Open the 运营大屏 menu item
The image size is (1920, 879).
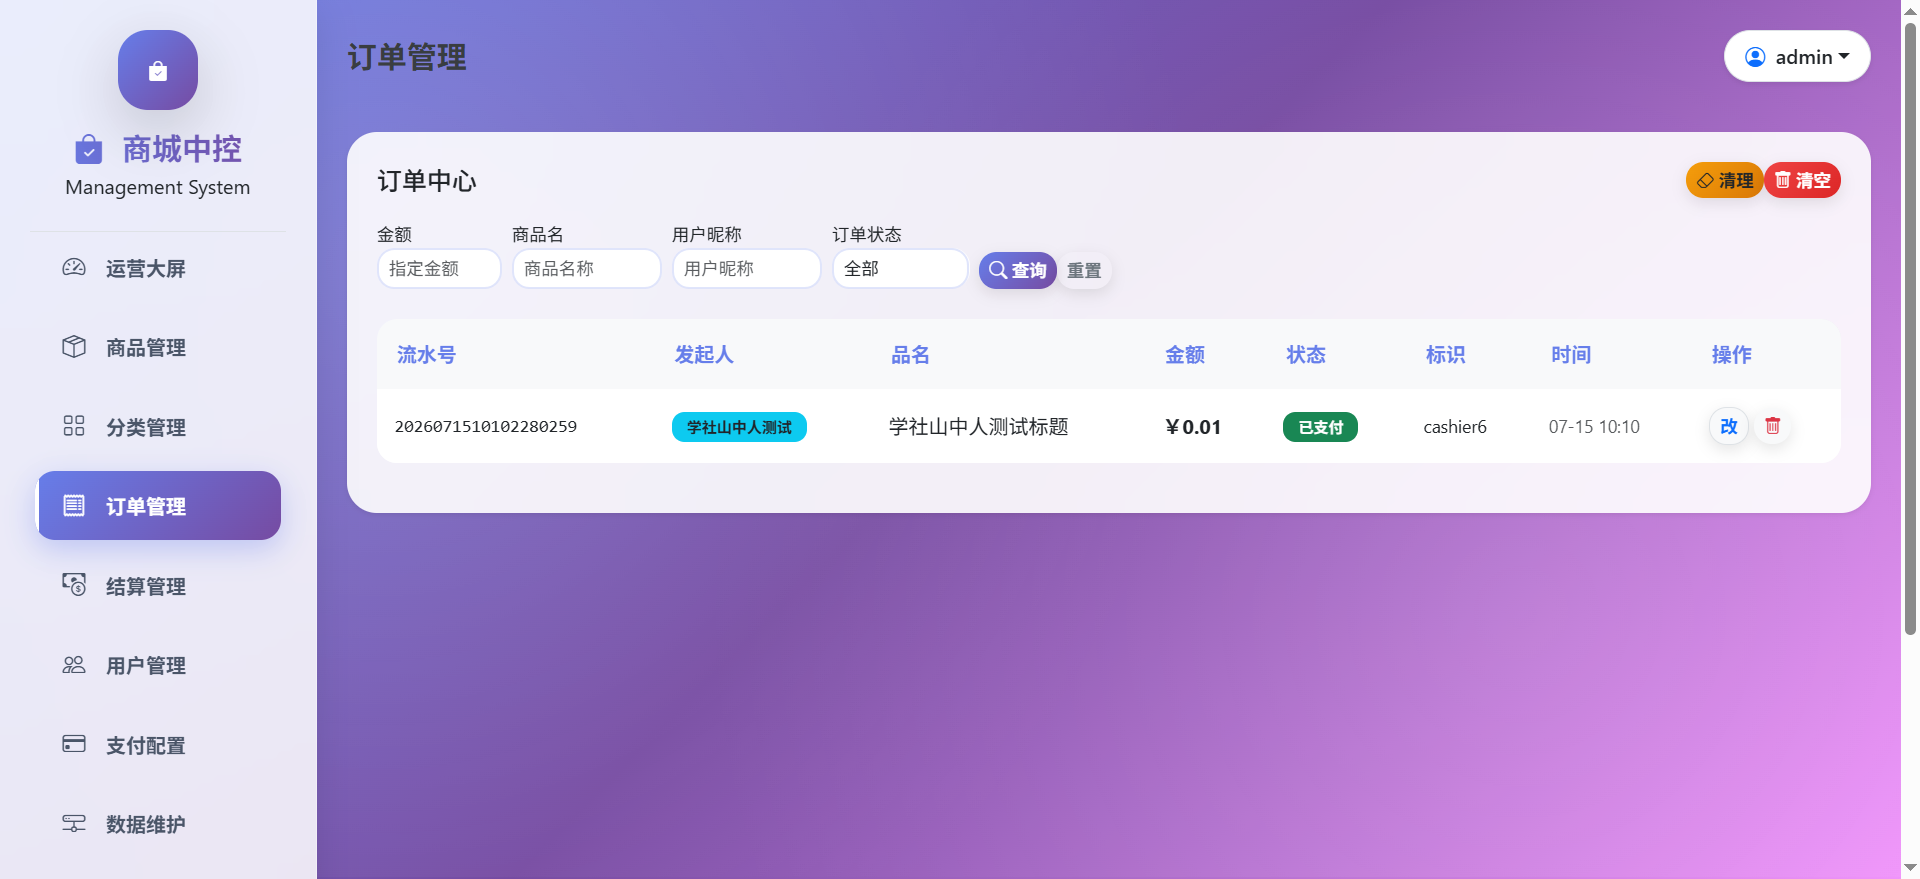pyautogui.click(x=158, y=268)
